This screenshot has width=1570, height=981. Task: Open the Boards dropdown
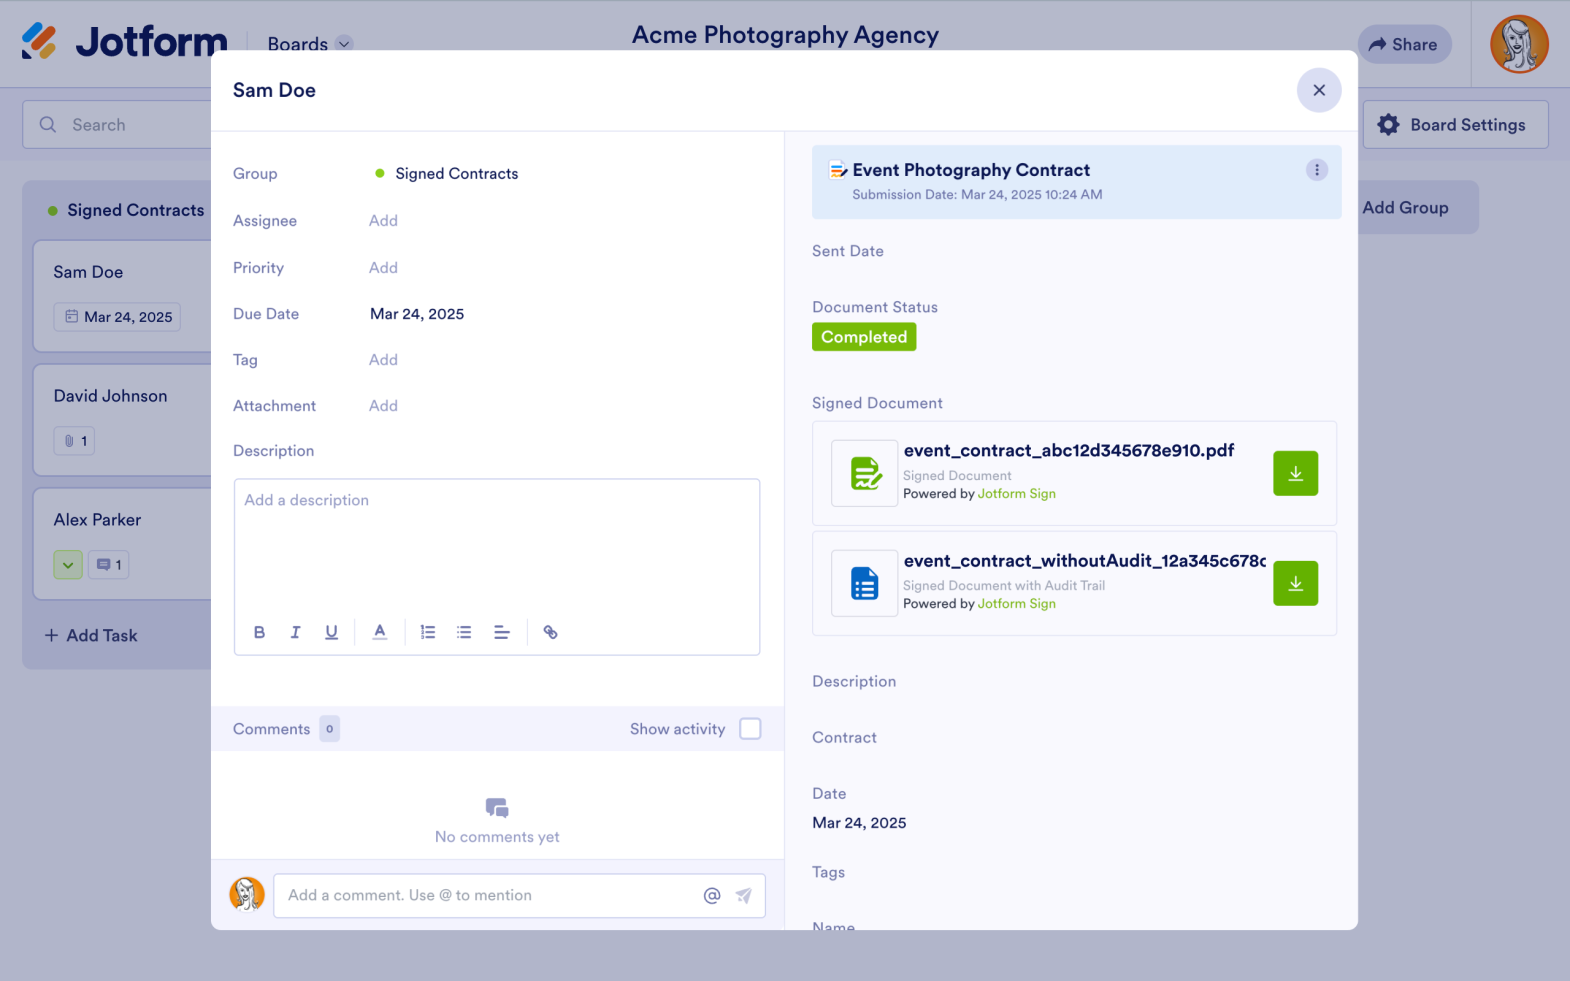(x=310, y=44)
